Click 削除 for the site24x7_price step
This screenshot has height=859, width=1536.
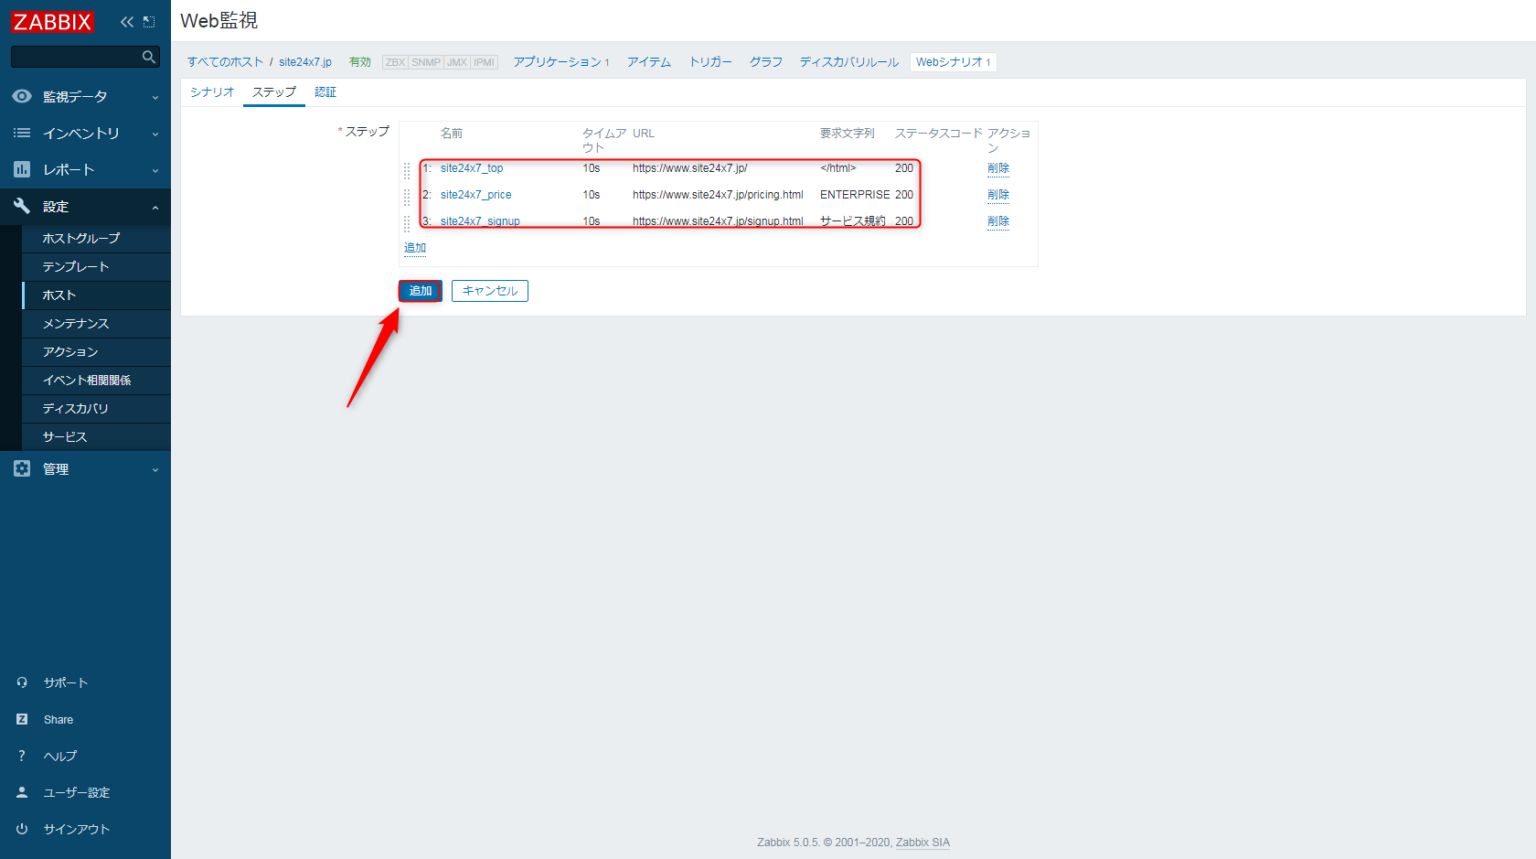pyautogui.click(x=997, y=194)
